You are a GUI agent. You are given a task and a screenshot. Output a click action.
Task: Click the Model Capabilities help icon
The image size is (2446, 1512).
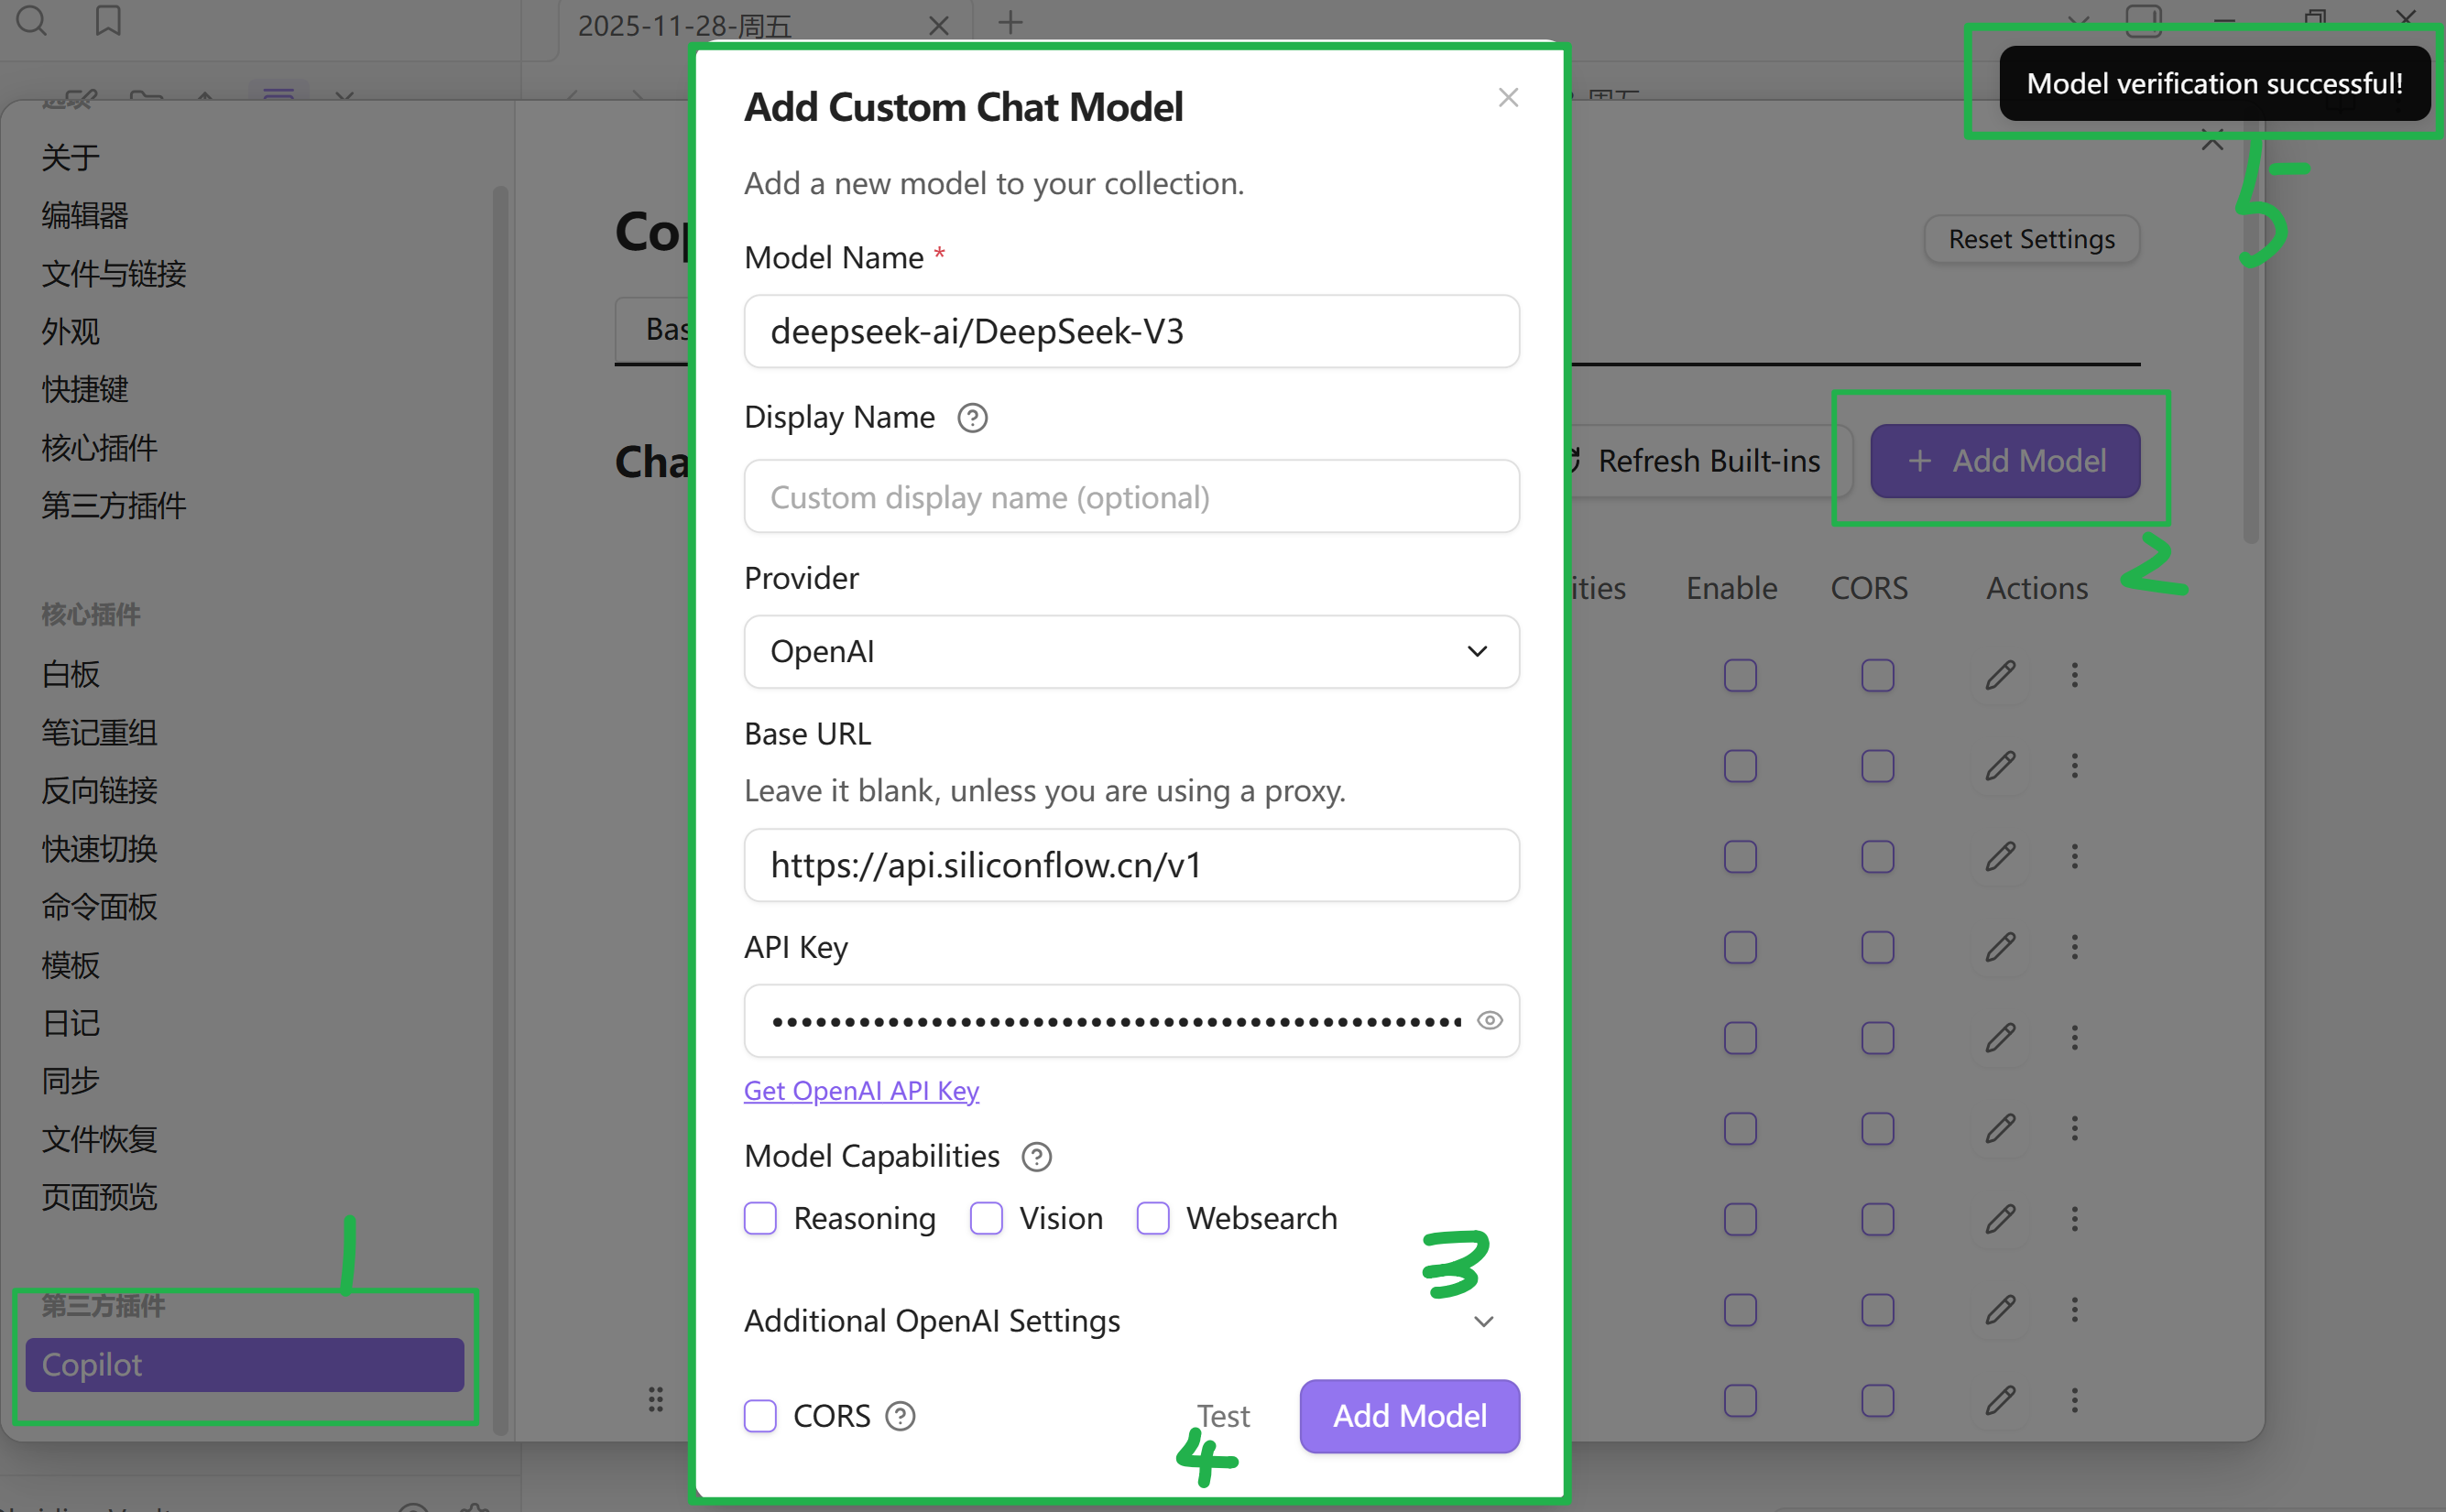(x=1036, y=1157)
